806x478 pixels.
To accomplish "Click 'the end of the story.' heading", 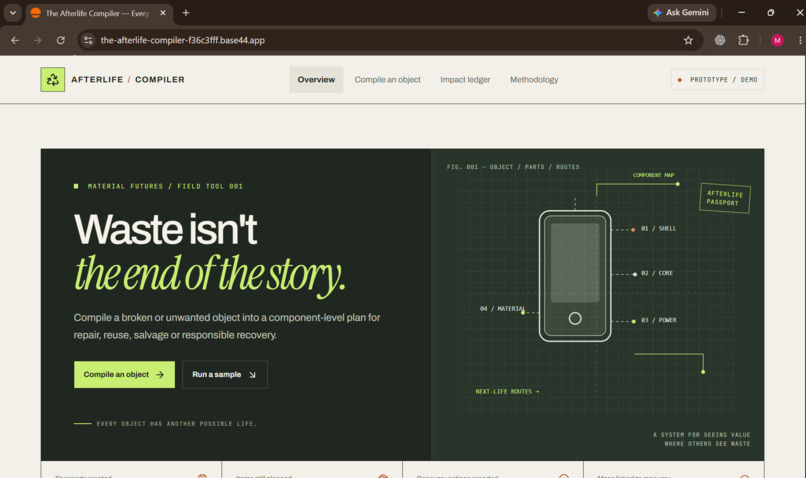I will click(x=210, y=275).
